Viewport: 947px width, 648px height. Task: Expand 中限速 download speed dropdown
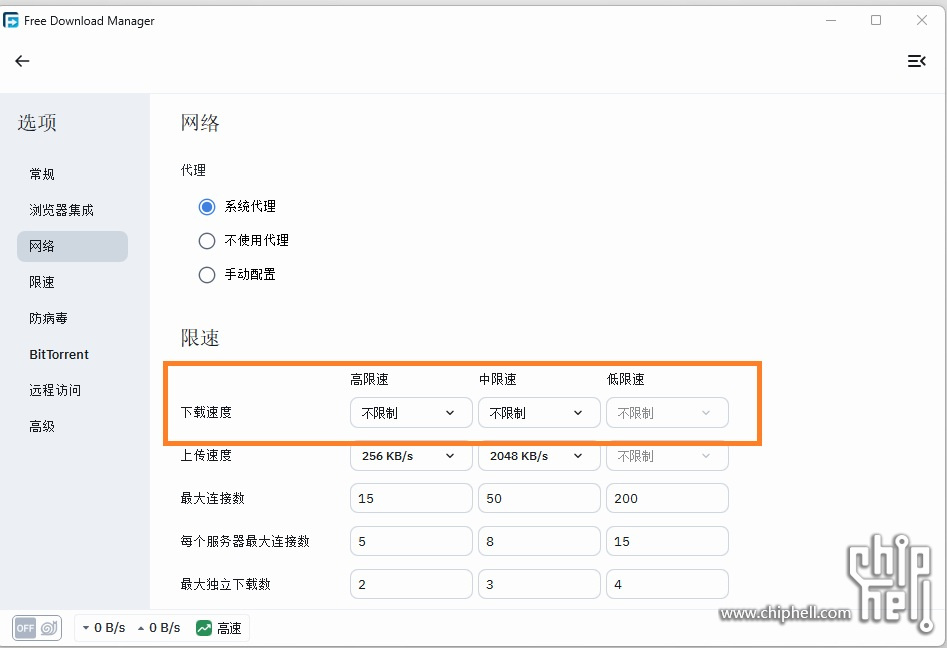539,413
